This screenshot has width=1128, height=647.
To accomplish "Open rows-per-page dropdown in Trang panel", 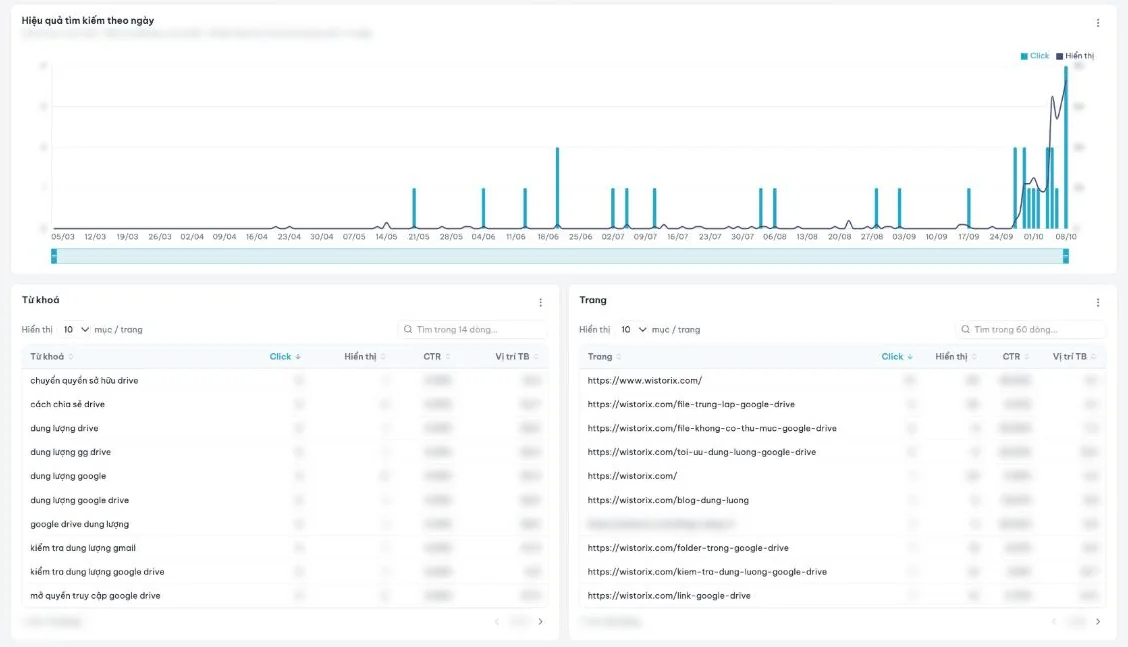I will click(632, 330).
